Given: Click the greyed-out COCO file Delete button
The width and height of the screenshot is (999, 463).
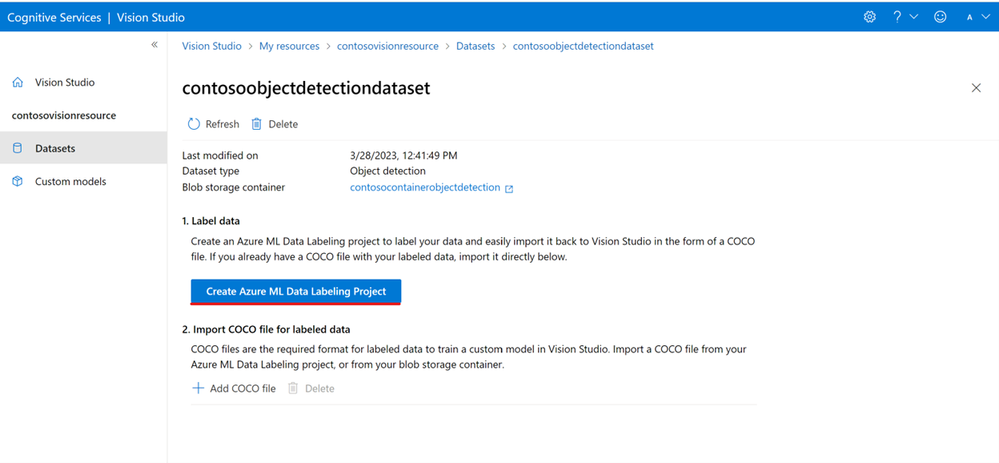Looking at the screenshot, I should pos(311,388).
